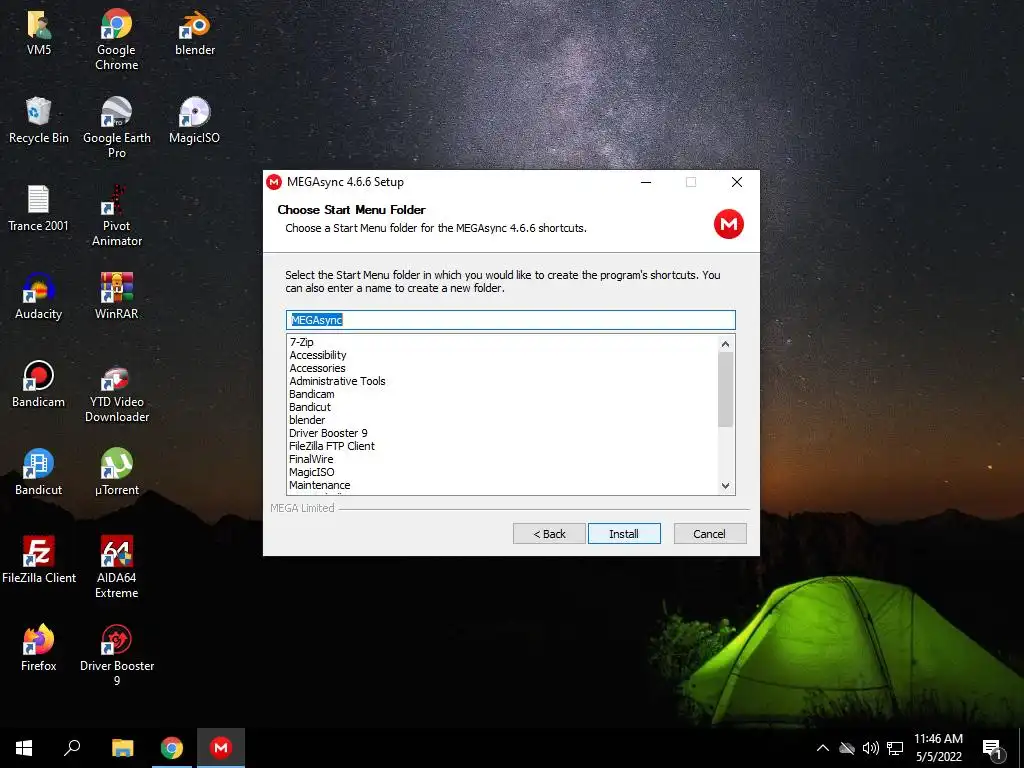Image resolution: width=1024 pixels, height=768 pixels.
Task: Select the Audacity desktop shortcut
Action: point(39,296)
